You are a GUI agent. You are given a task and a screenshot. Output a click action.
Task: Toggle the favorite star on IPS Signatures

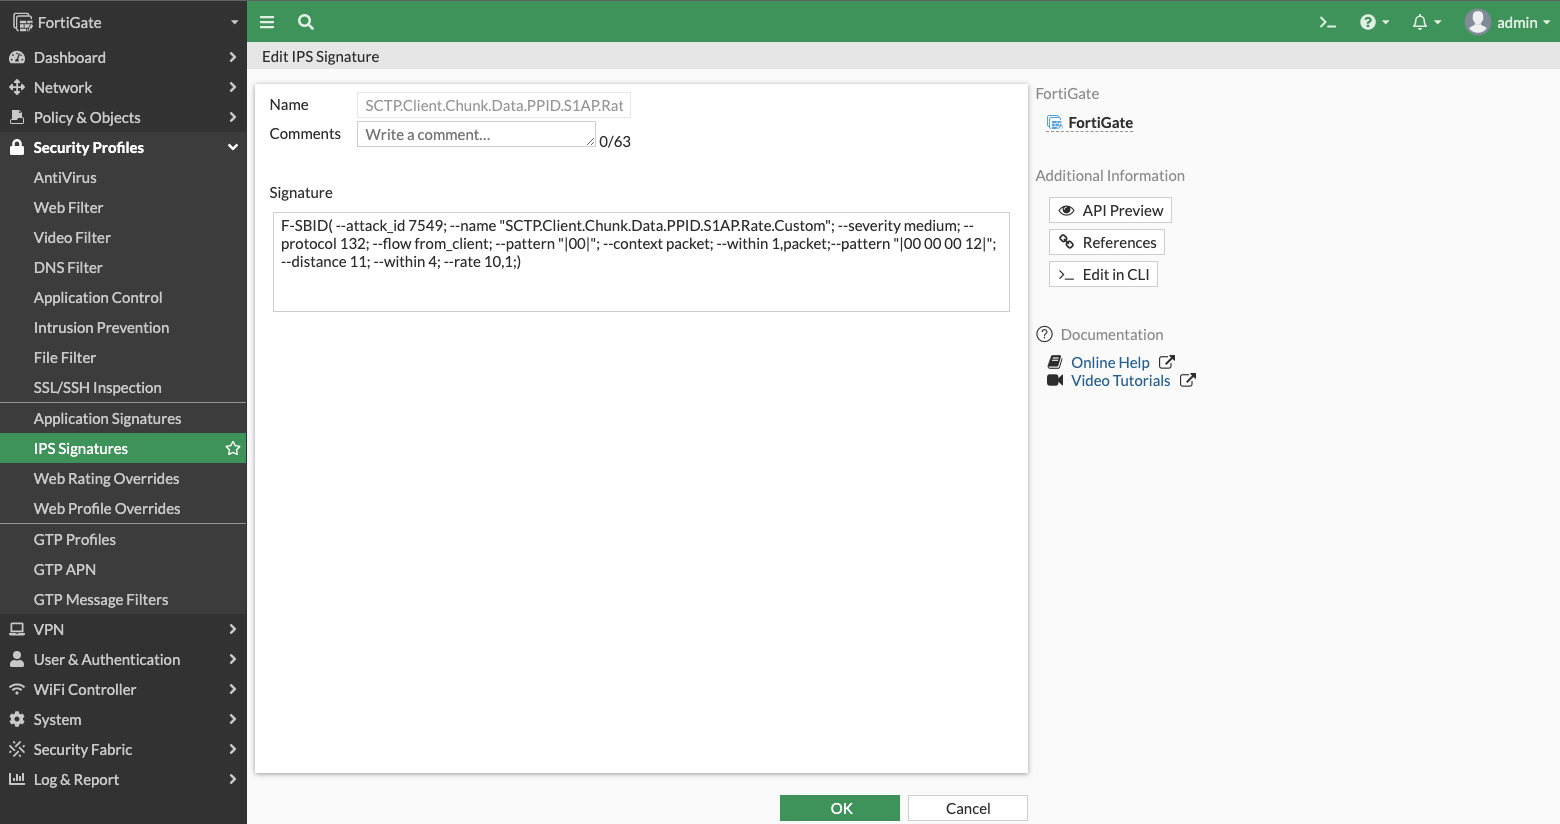(231, 448)
